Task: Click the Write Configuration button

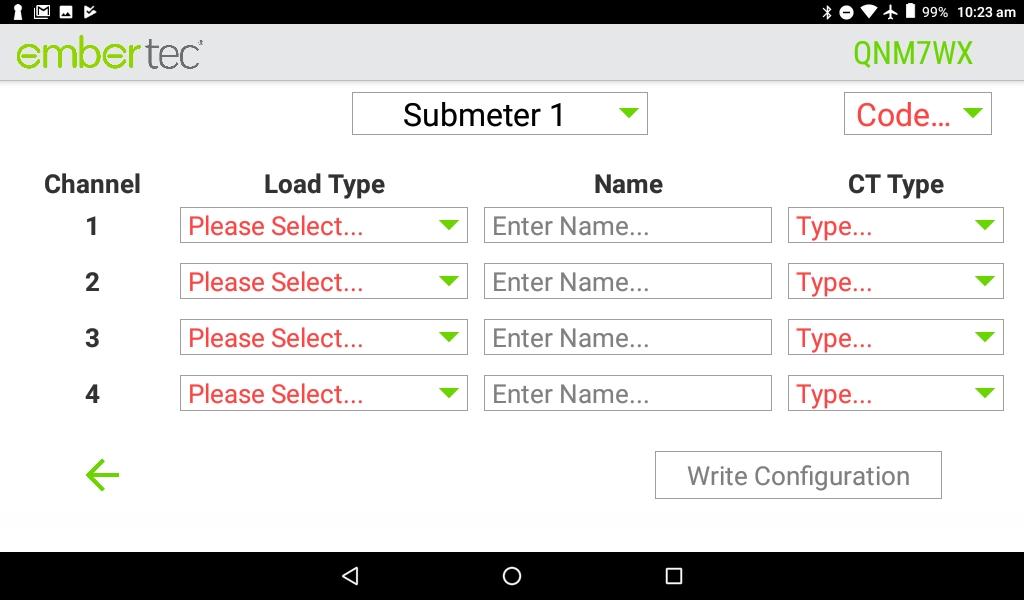Action: [798, 475]
